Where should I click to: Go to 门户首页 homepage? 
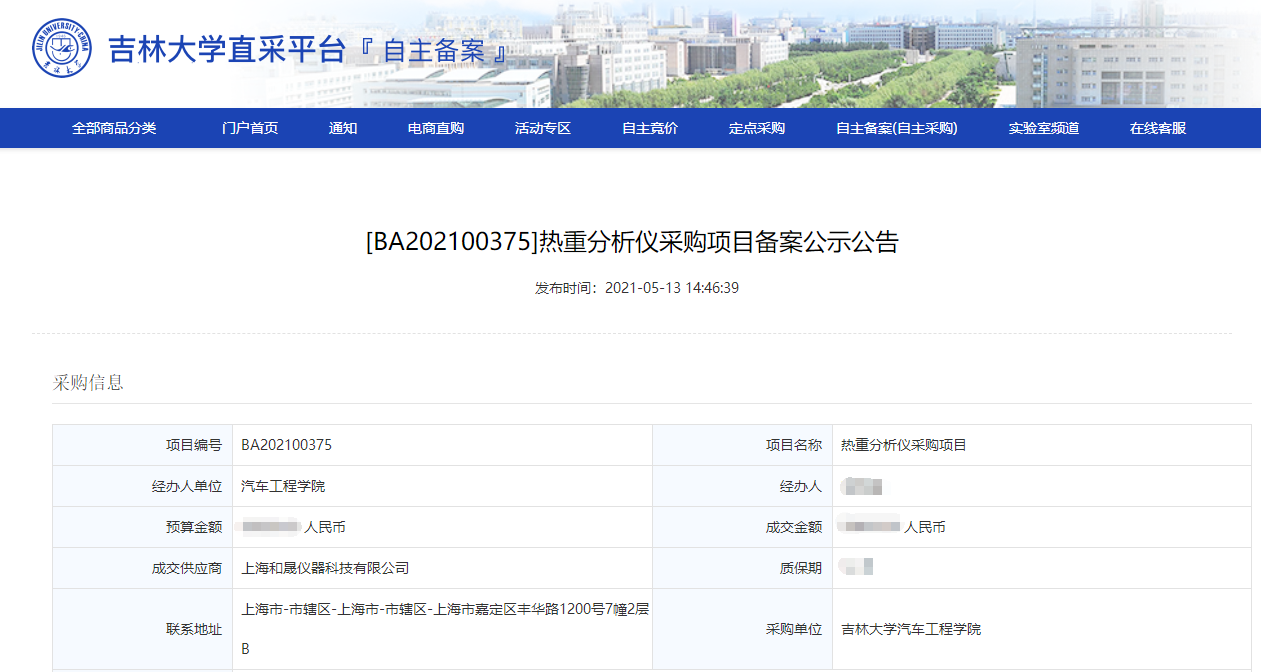click(x=248, y=127)
